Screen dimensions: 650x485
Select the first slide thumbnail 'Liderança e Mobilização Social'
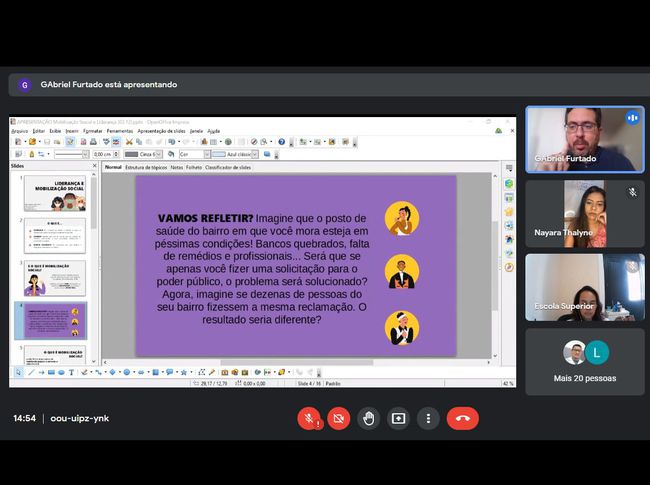tap(54, 194)
